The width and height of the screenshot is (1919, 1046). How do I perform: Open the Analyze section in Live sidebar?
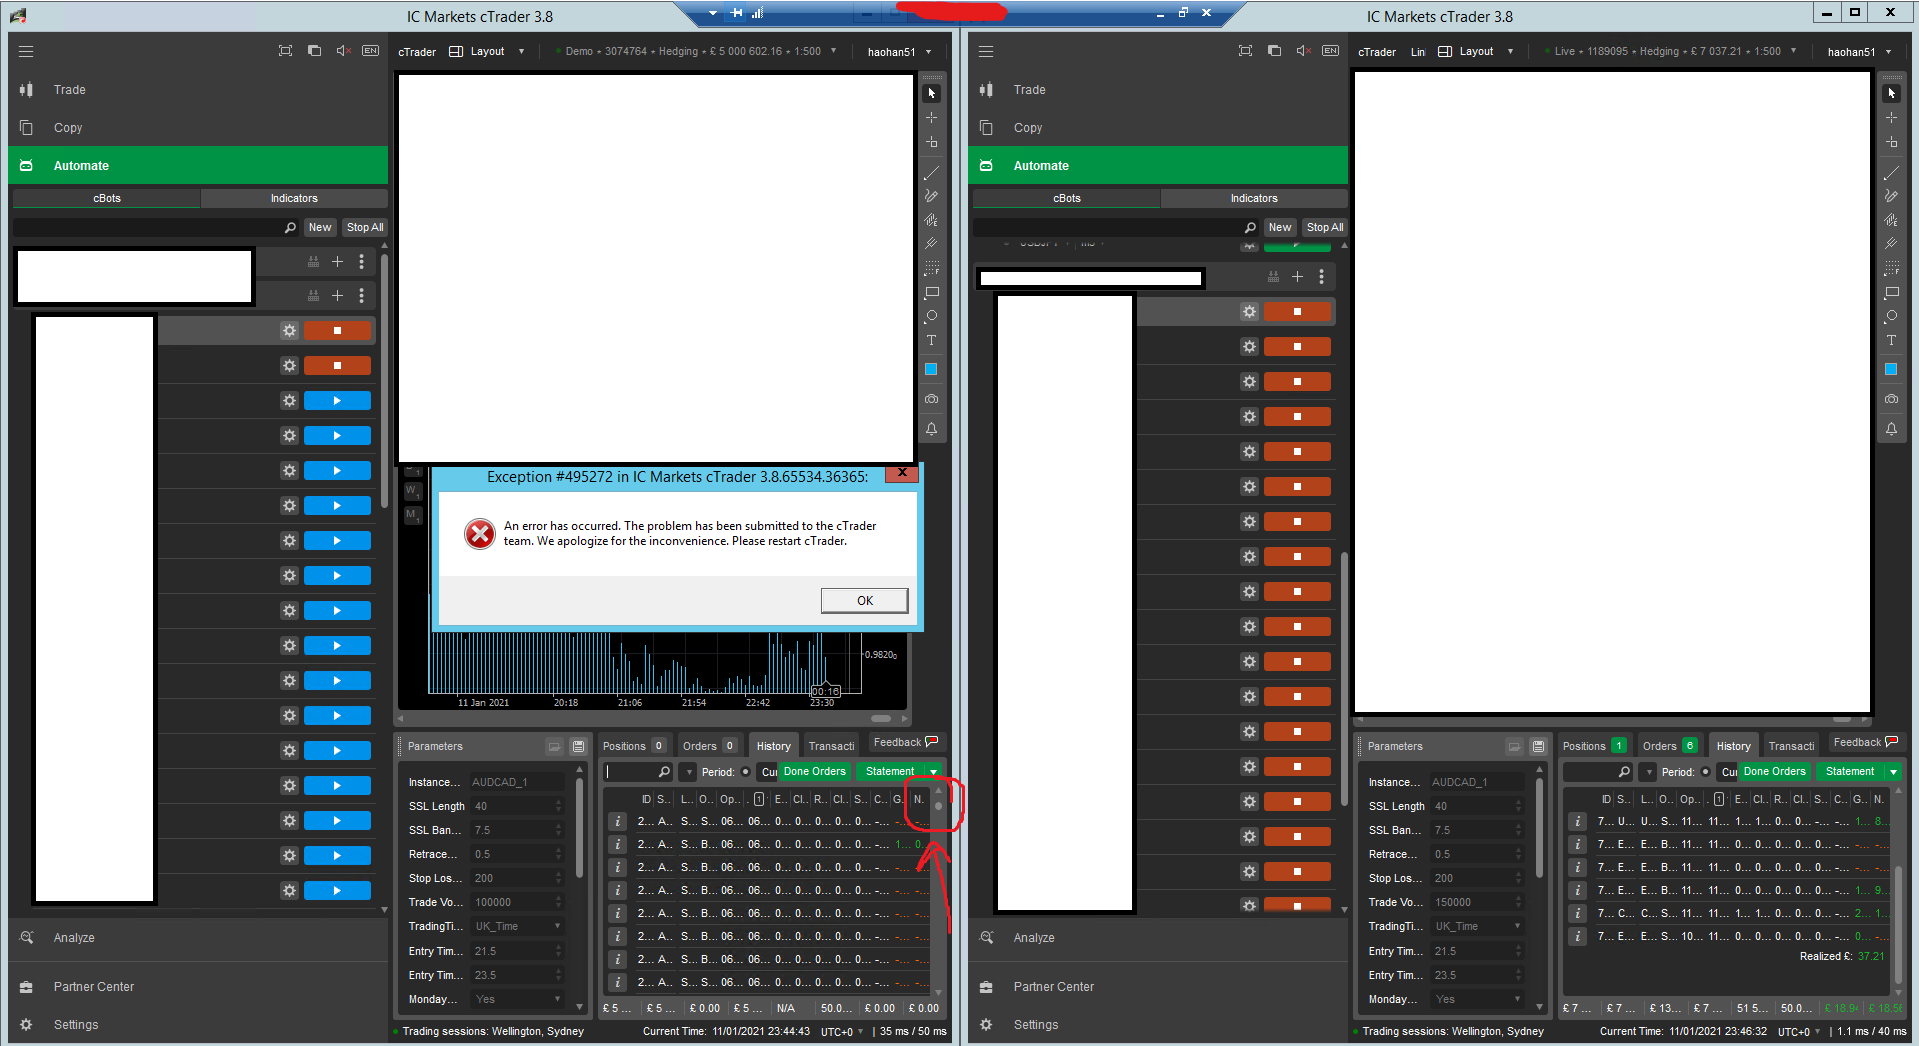coord(1158,938)
